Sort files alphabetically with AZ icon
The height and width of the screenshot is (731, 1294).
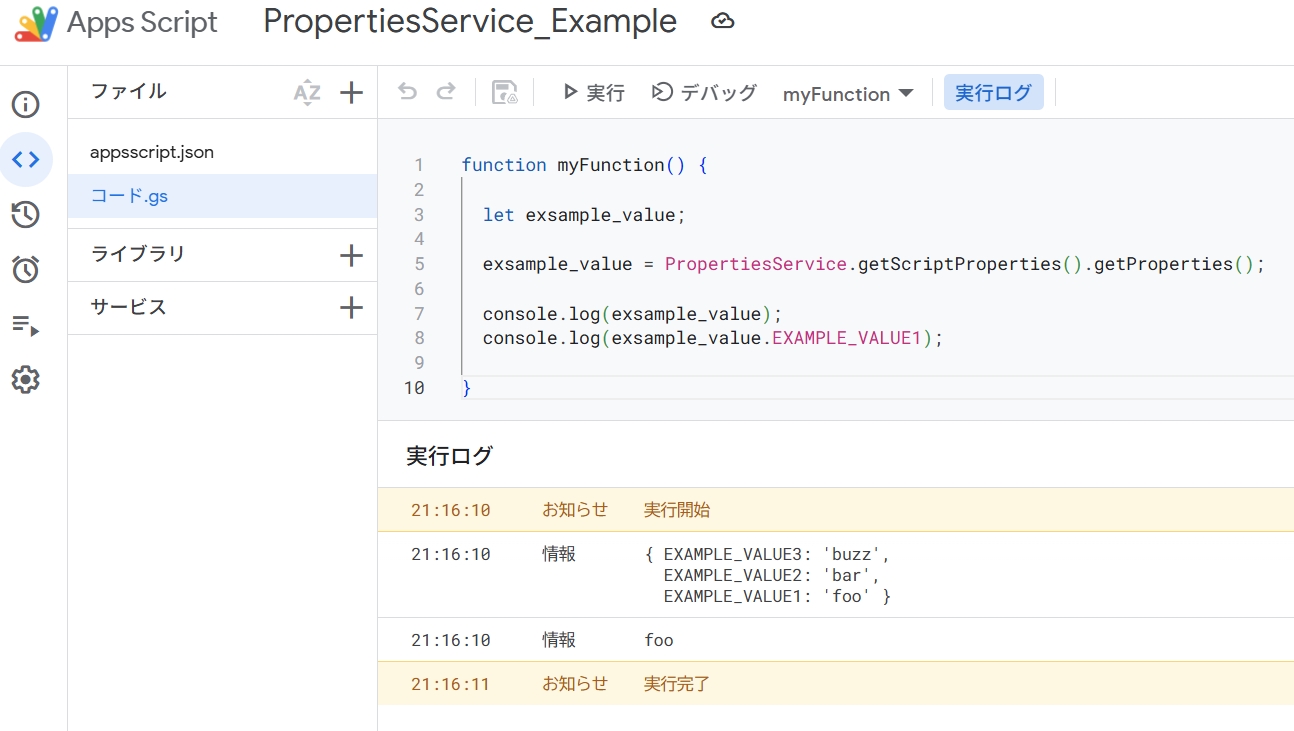tap(307, 93)
